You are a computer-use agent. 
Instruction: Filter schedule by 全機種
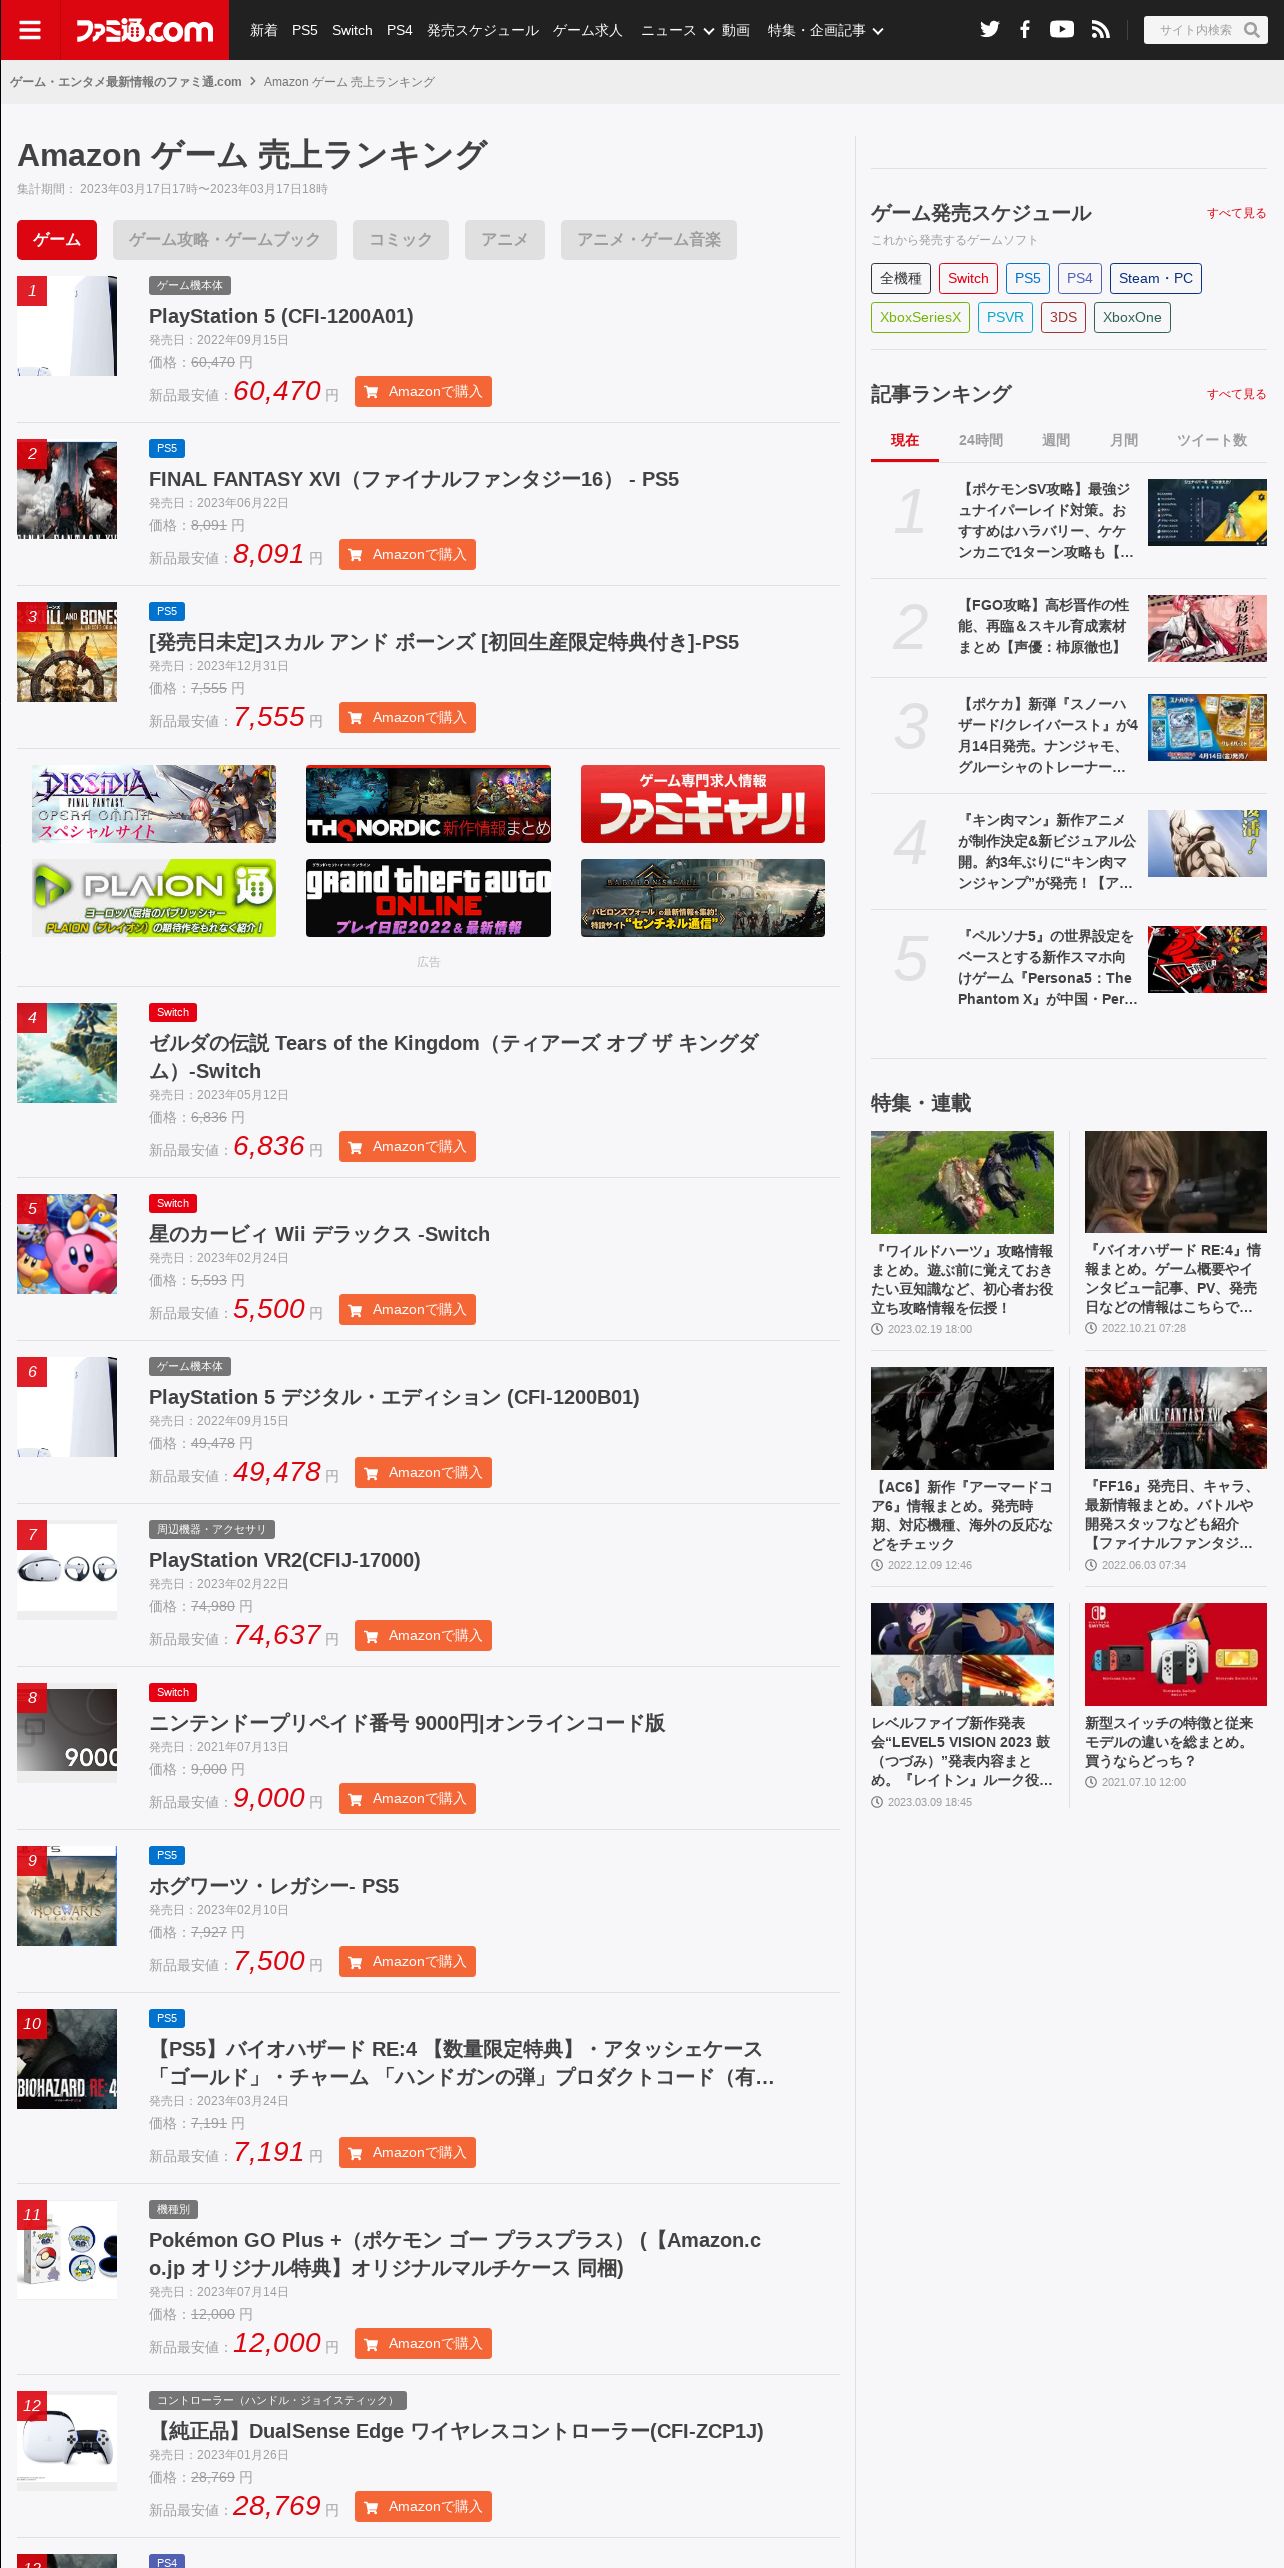coord(901,278)
